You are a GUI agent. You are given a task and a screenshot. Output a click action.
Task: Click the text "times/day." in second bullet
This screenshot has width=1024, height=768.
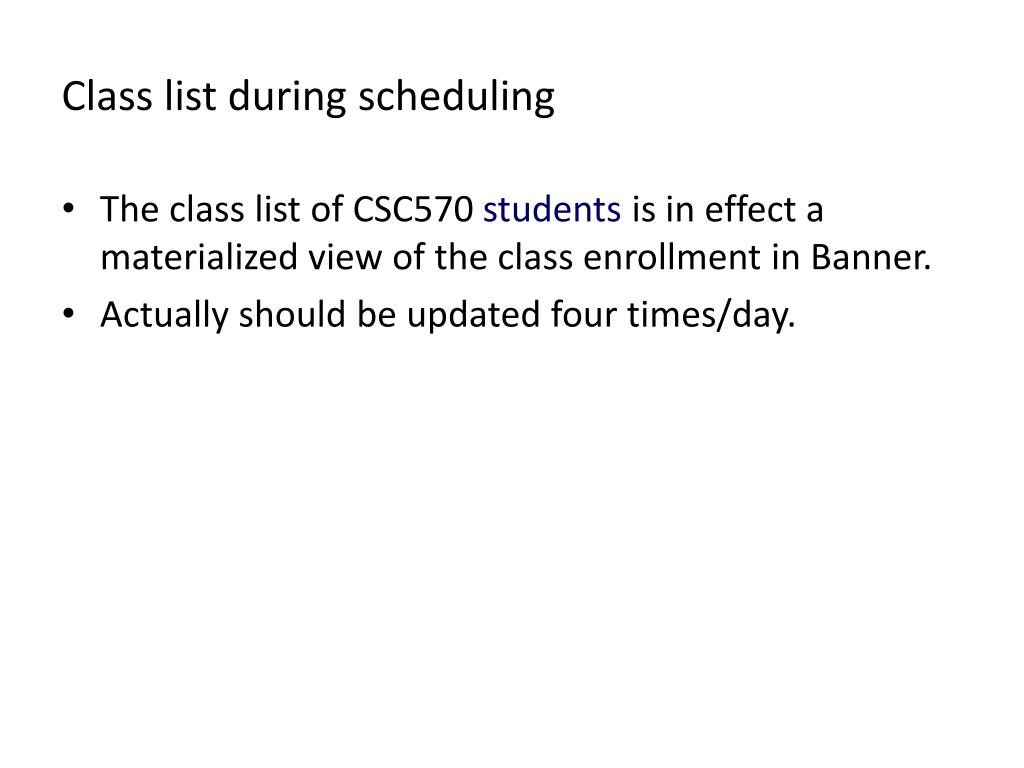tap(711, 315)
